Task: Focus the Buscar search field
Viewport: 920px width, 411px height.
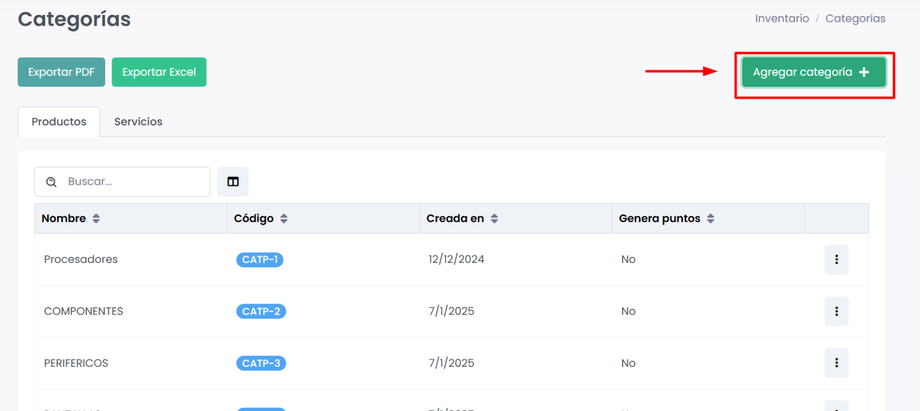Action: (135, 182)
